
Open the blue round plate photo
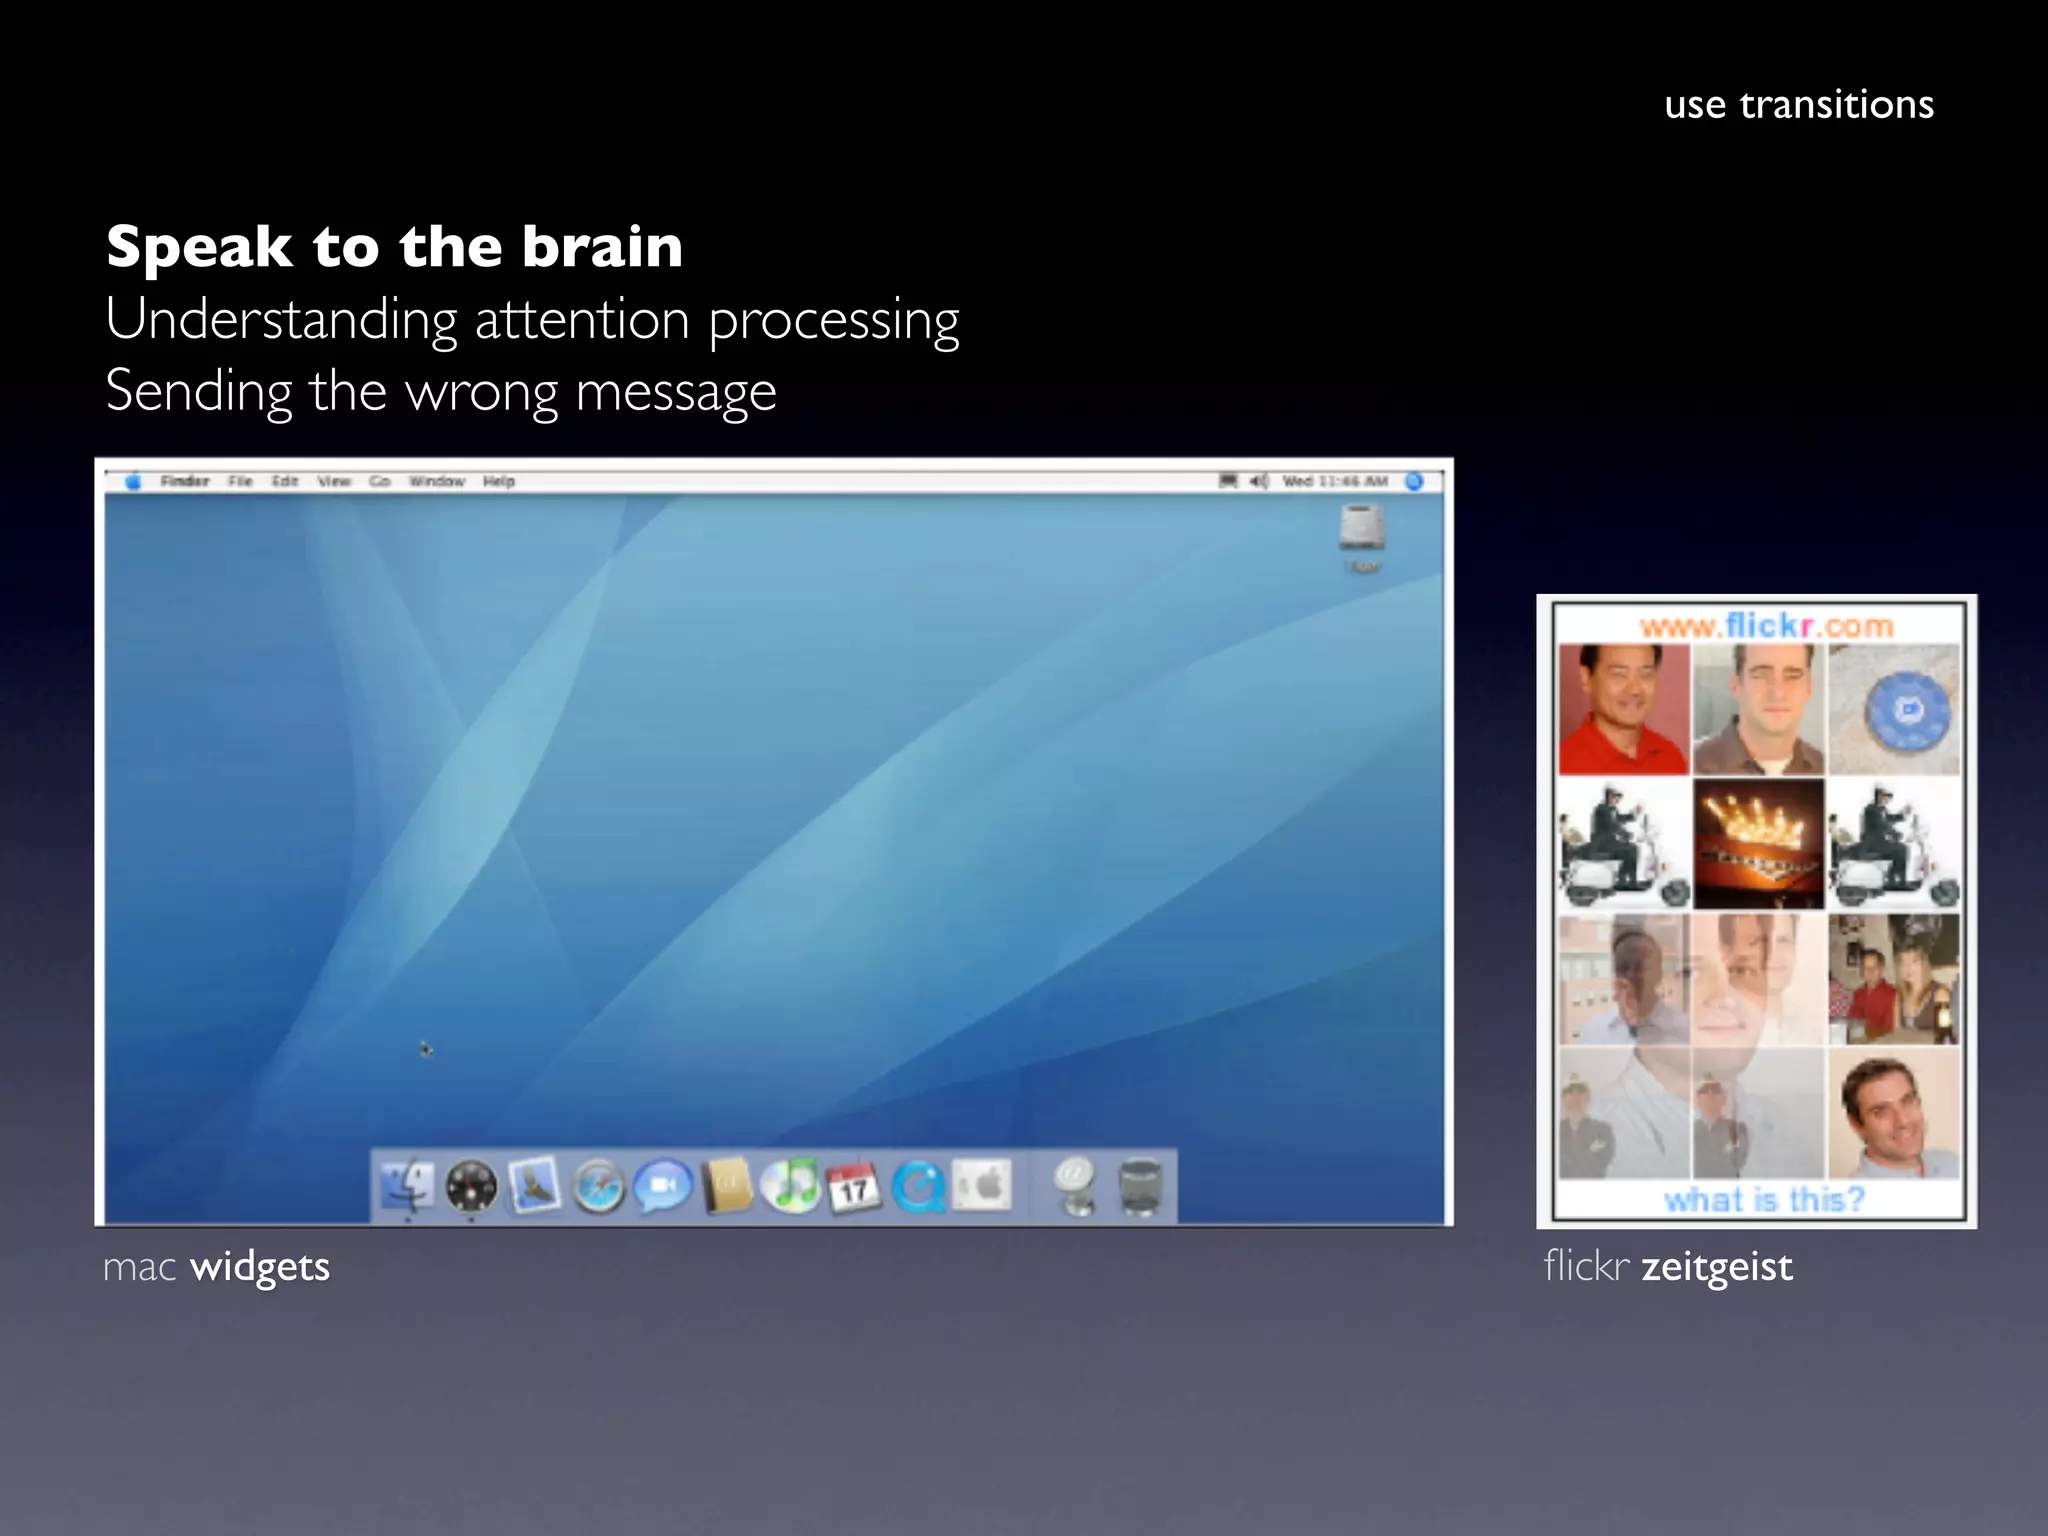point(1894,709)
